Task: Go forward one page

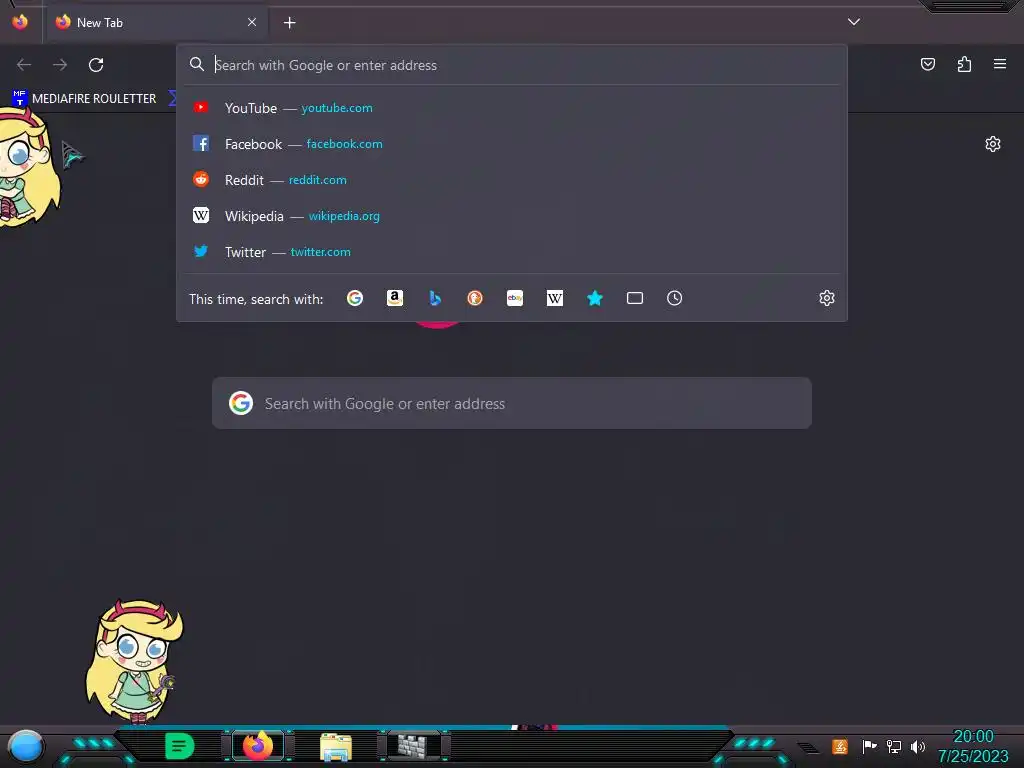Action: pos(60,65)
